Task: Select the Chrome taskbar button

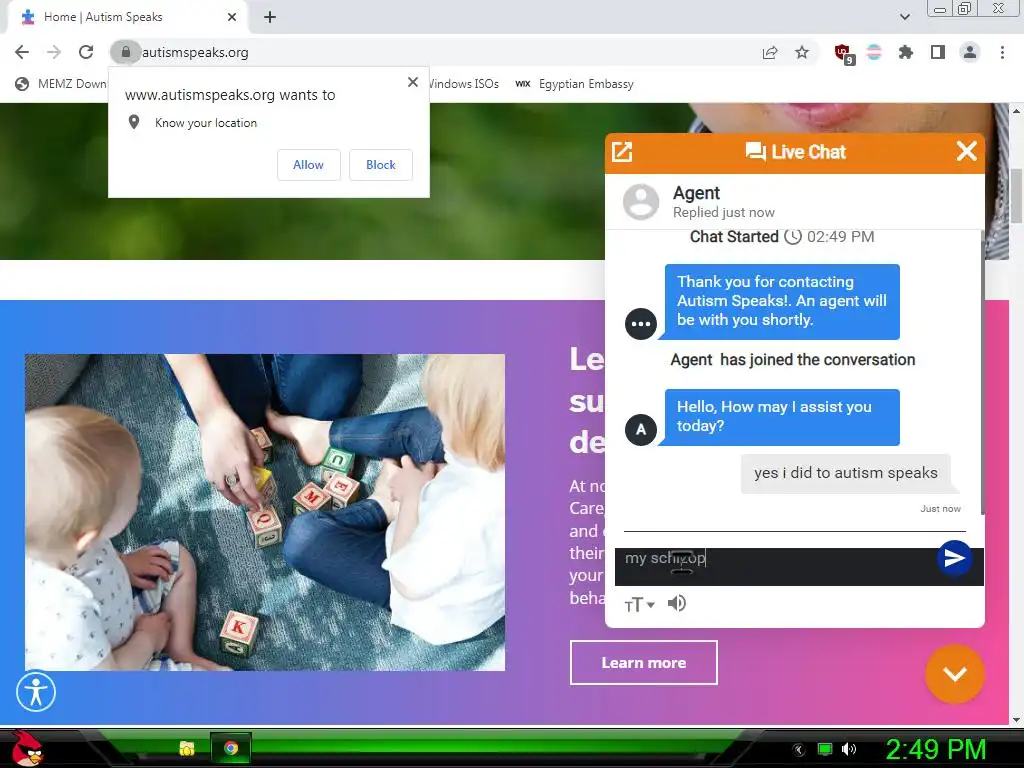Action: click(231, 748)
